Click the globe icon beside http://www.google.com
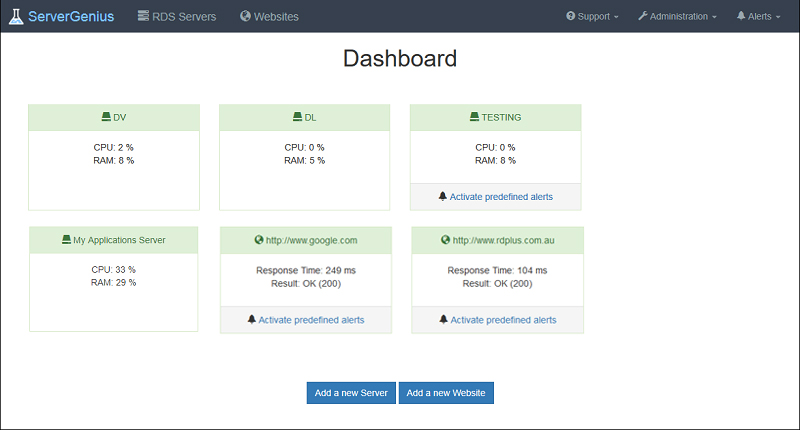 point(259,240)
